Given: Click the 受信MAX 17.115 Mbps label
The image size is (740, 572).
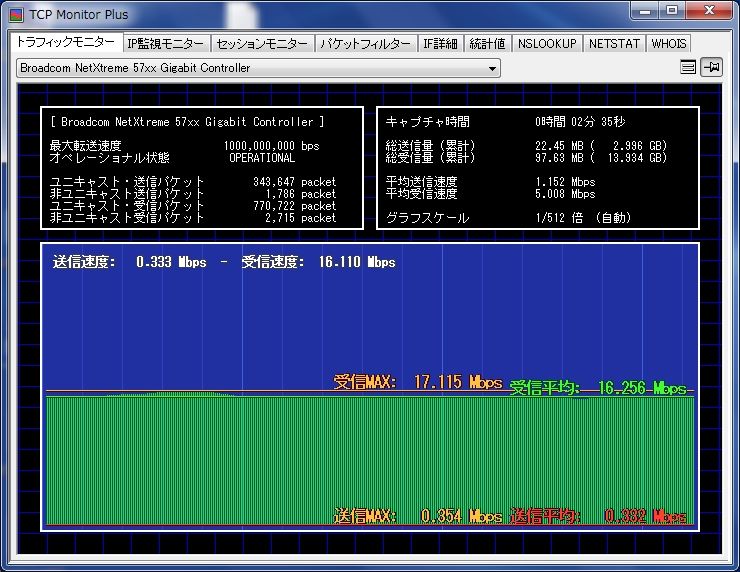Looking at the screenshot, I should click(x=418, y=381).
